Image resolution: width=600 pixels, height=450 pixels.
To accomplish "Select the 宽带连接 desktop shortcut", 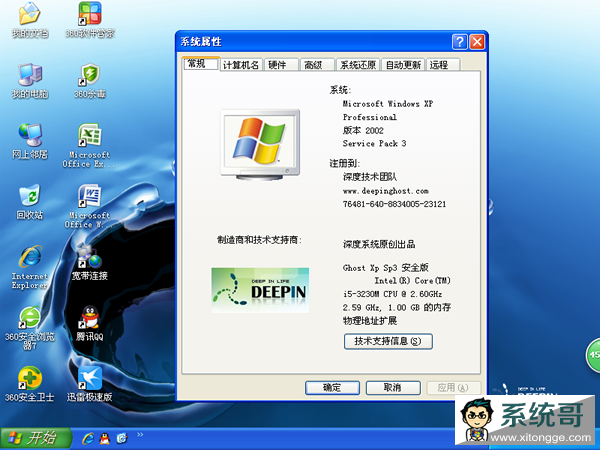I will pyautogui.click(x=90, y=262).
